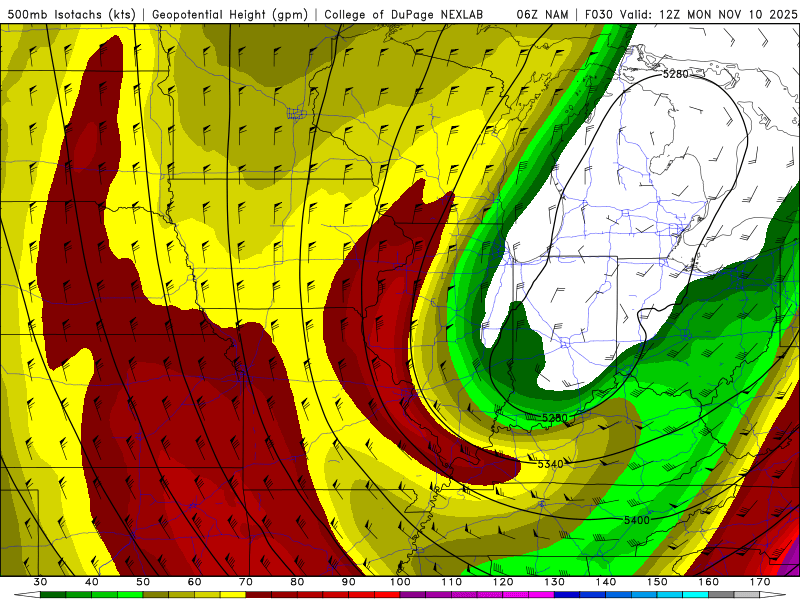Click the '06Z NAM' model run label
The image size is (800, 600).
coord(542,14)
